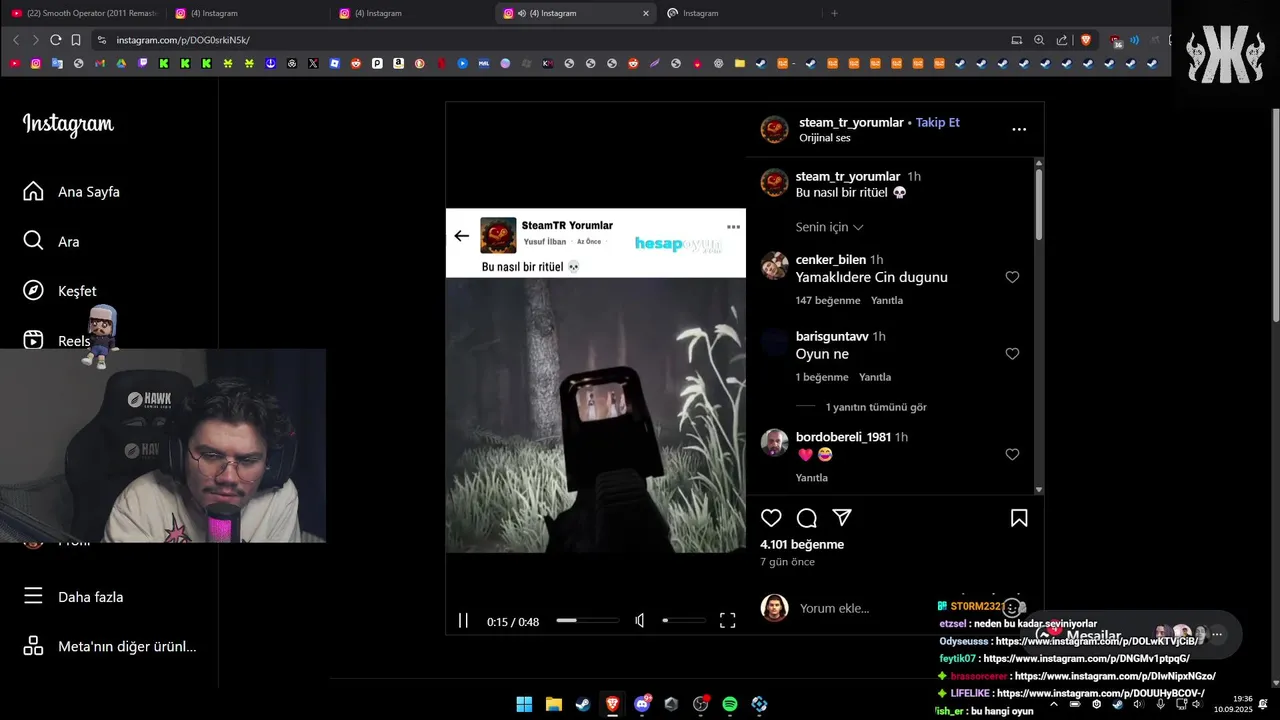
Task: Open steam_tr_yorumlar profile from header
Action: [x=851, y=122]
